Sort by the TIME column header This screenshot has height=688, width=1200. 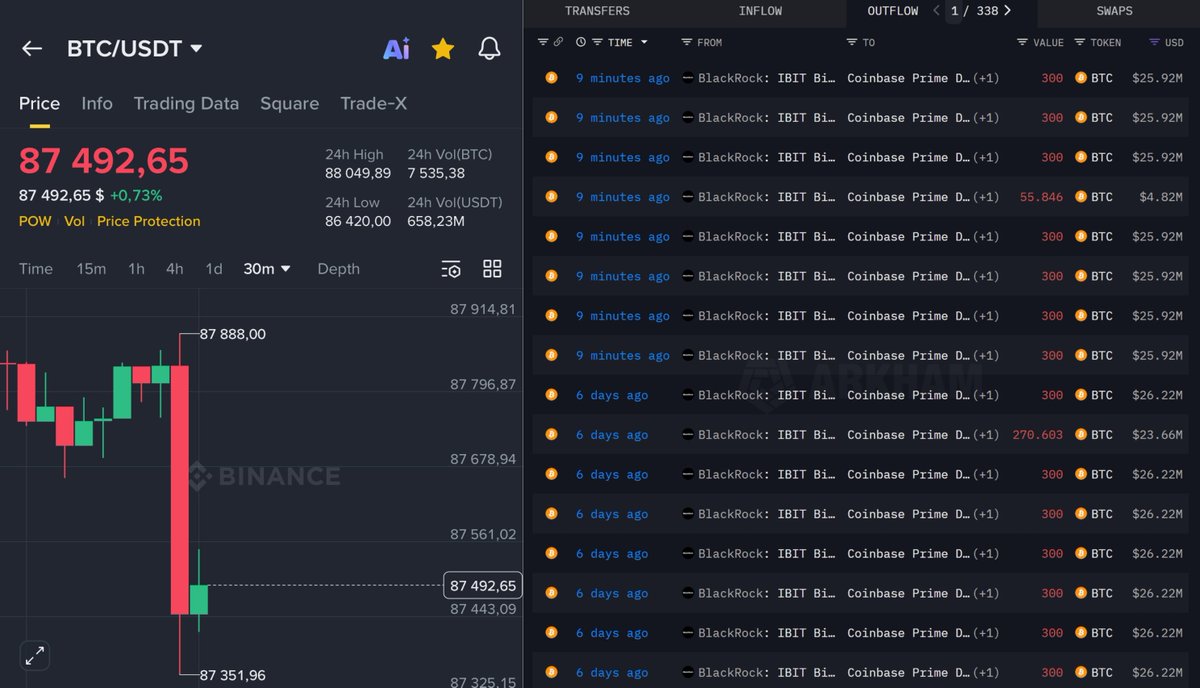(627, 42)
